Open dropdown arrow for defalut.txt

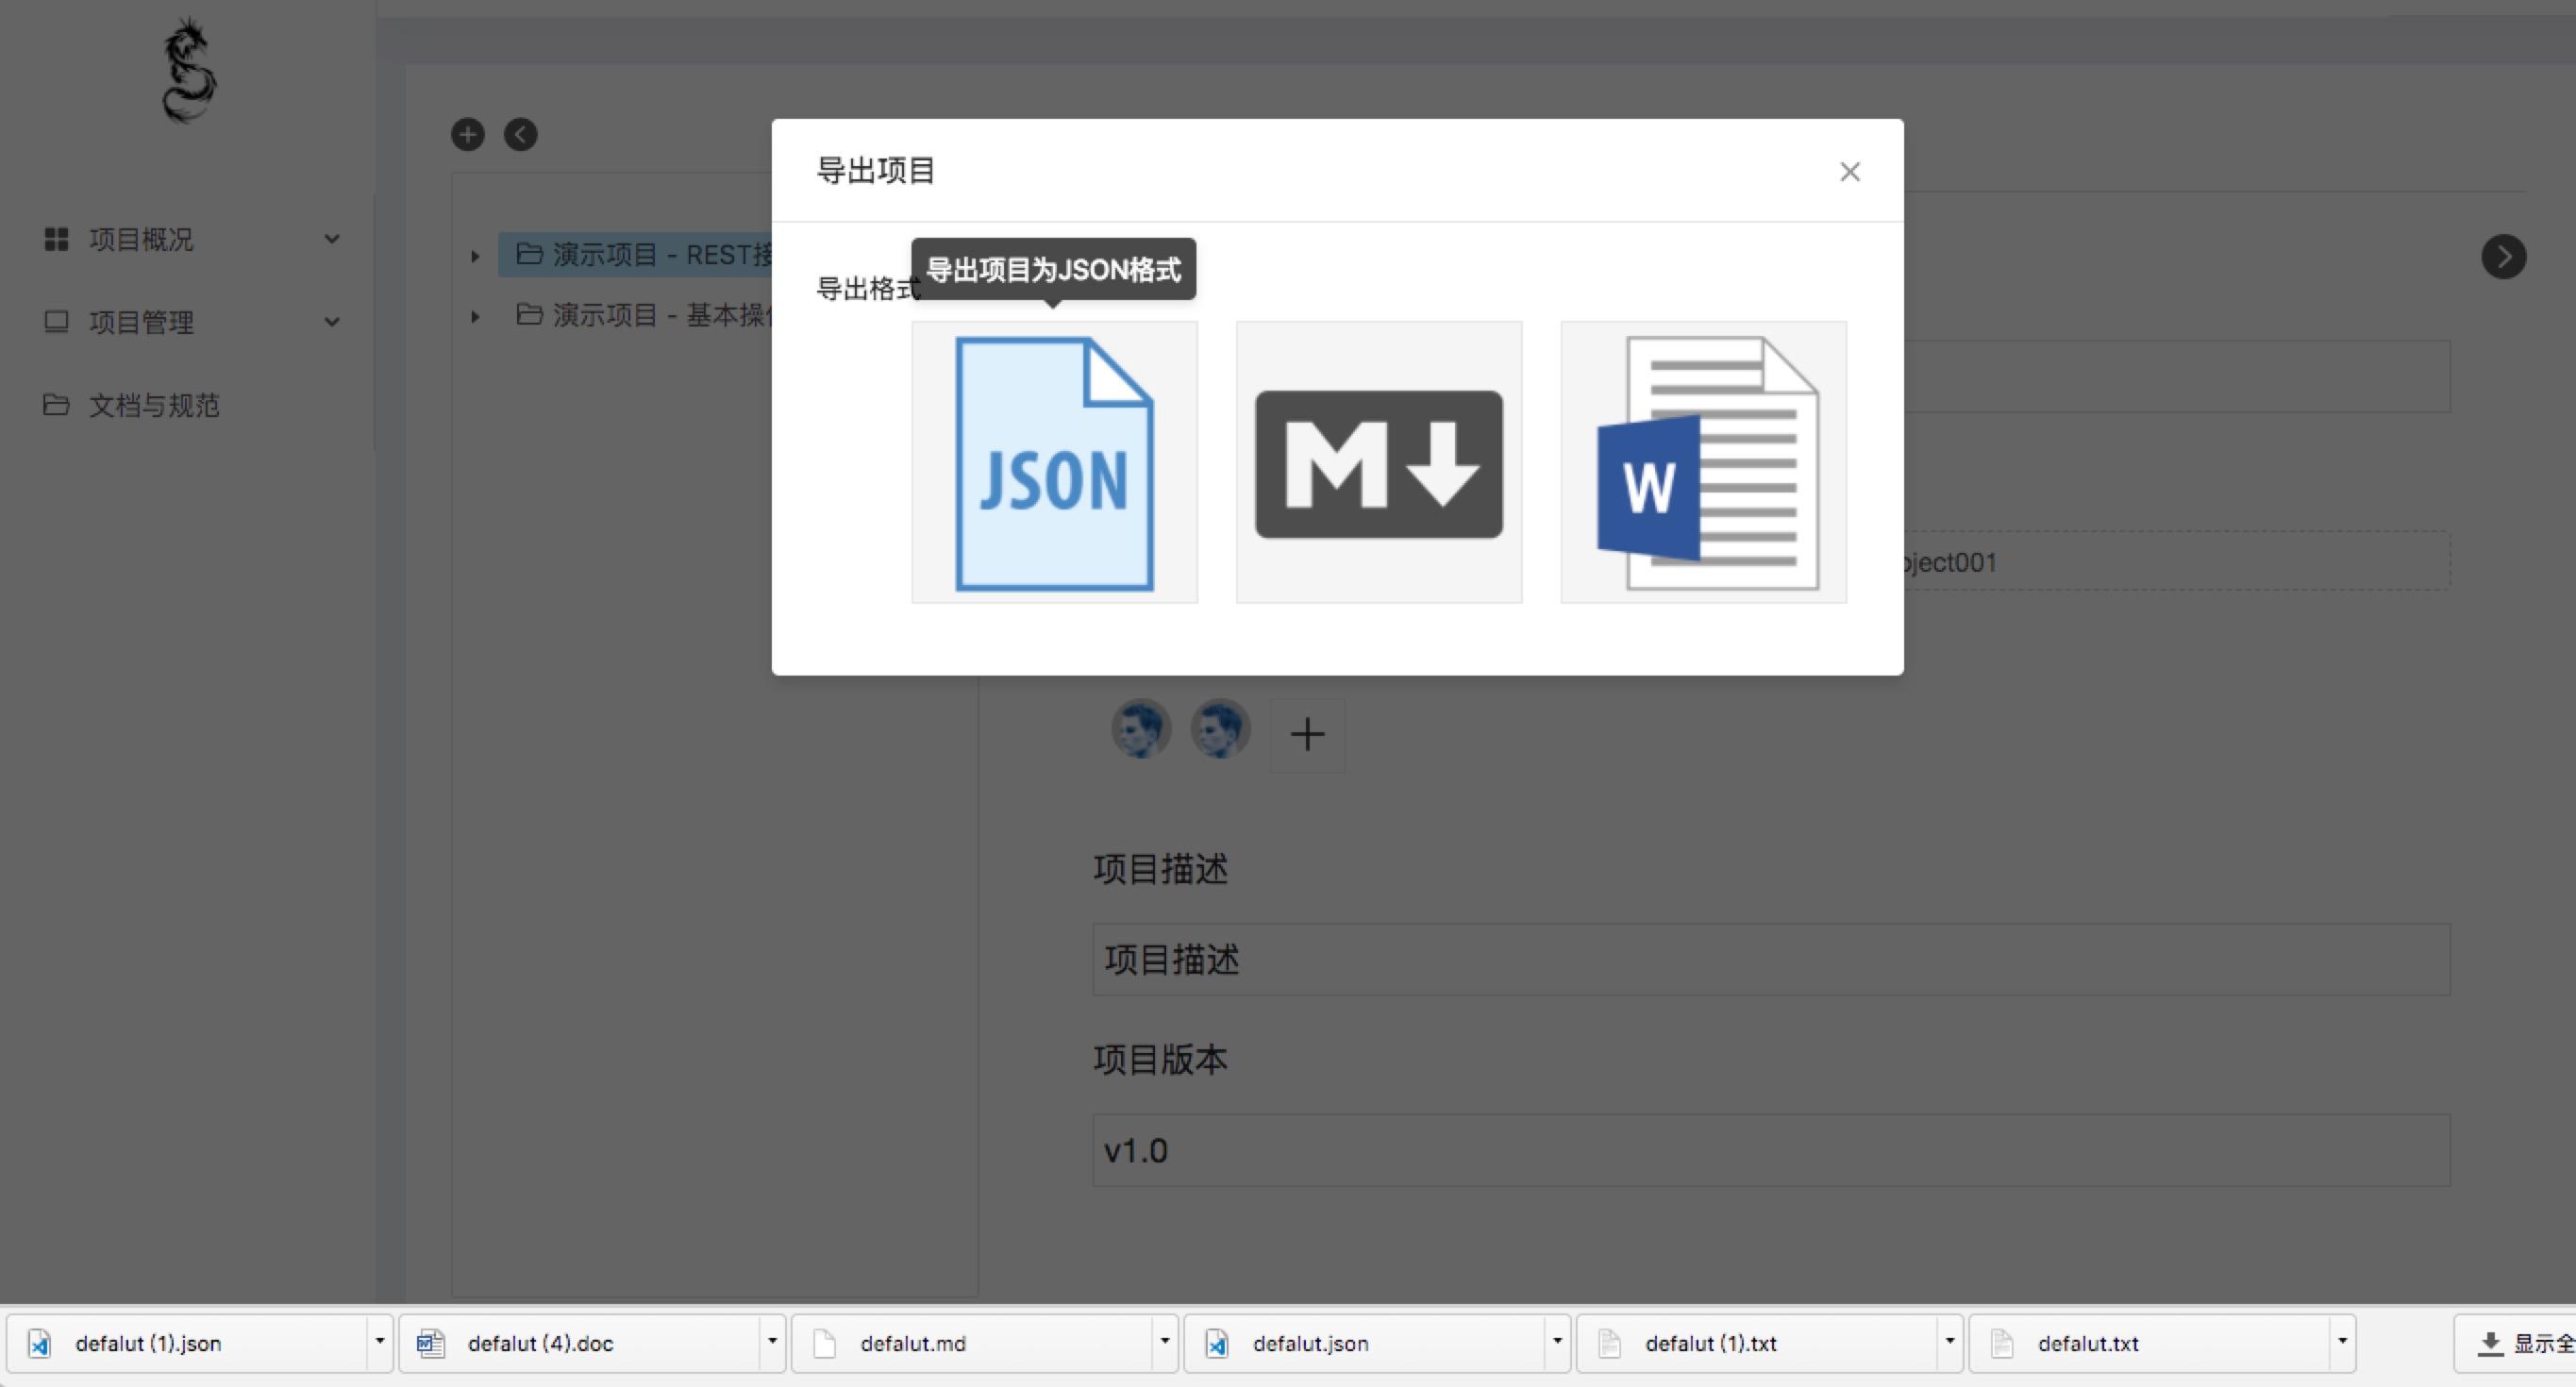click(x=2342, y=1342)
